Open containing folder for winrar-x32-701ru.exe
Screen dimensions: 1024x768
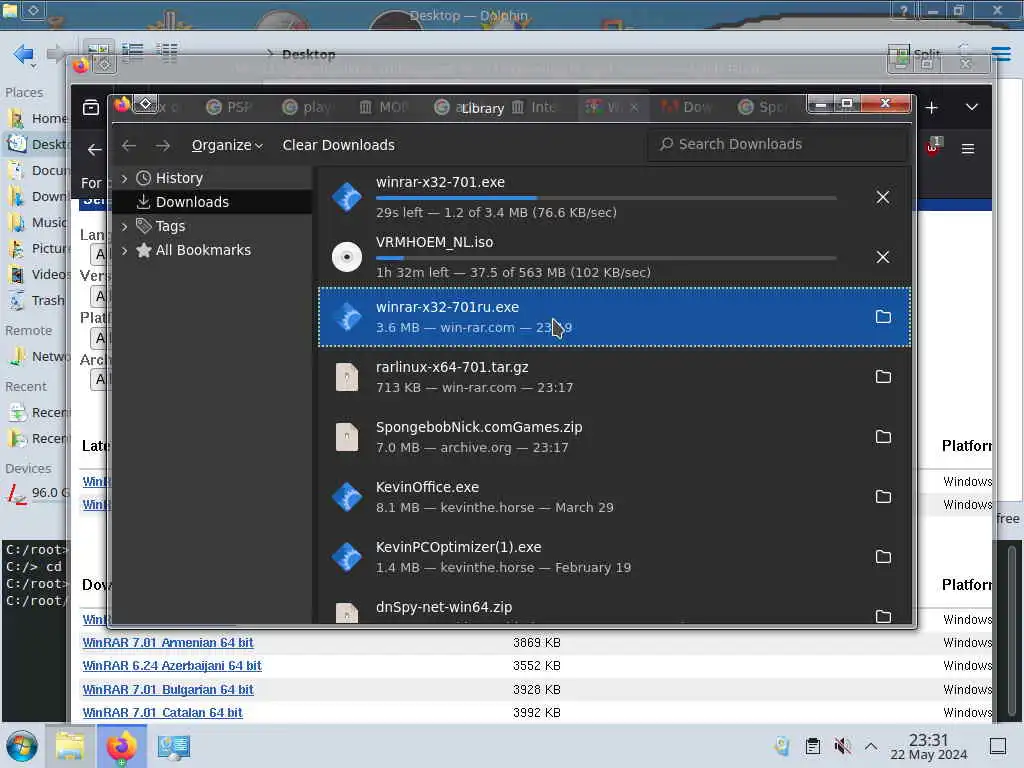coord(883,317)
